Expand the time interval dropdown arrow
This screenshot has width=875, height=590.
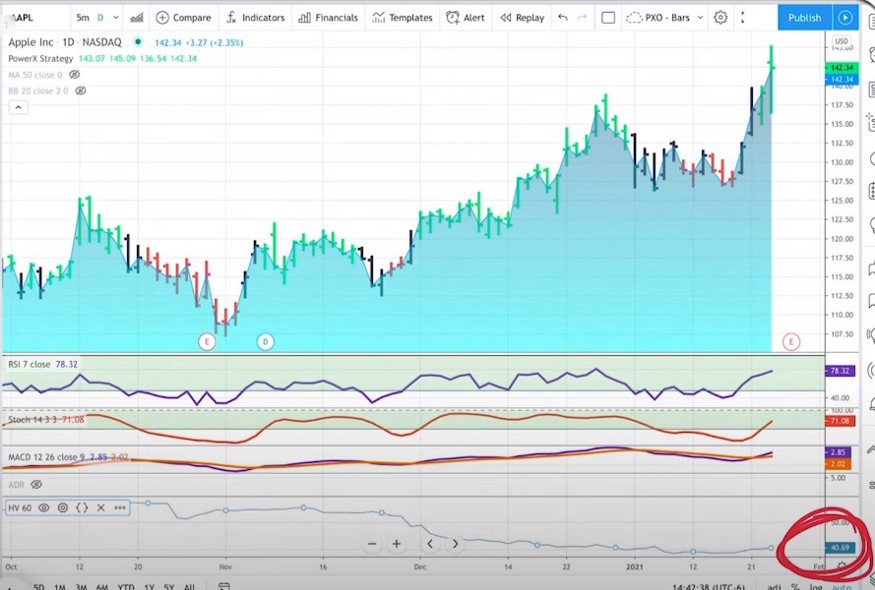[116, 18]
